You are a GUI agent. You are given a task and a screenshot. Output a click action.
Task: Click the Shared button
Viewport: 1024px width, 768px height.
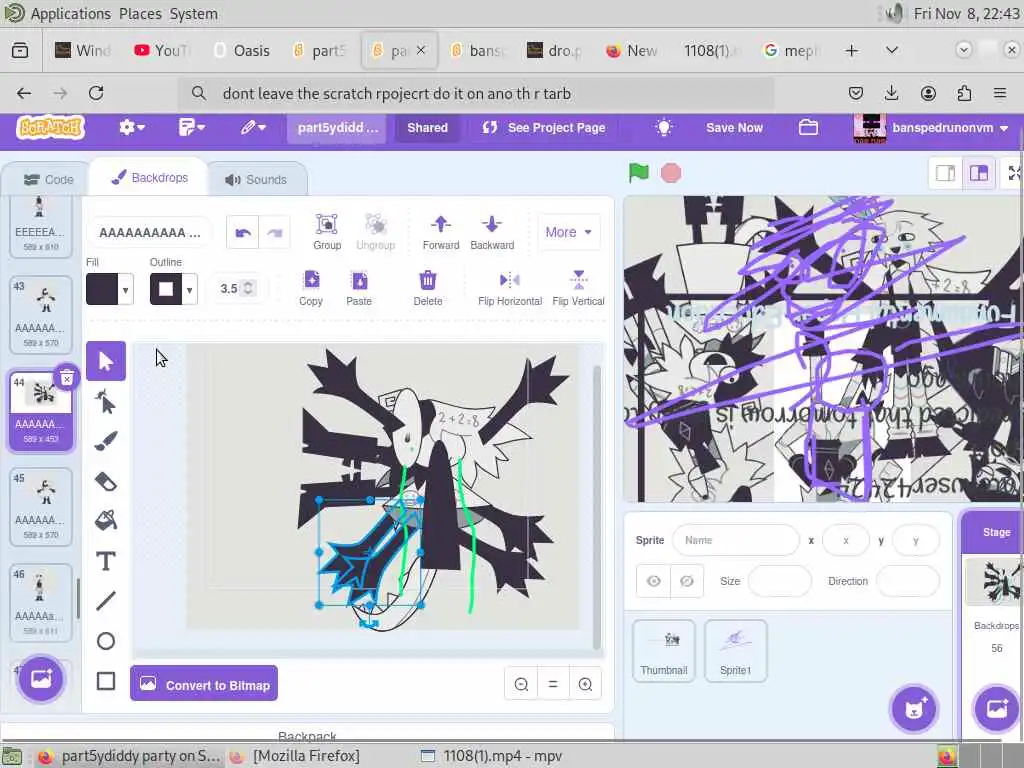[427, 127]
